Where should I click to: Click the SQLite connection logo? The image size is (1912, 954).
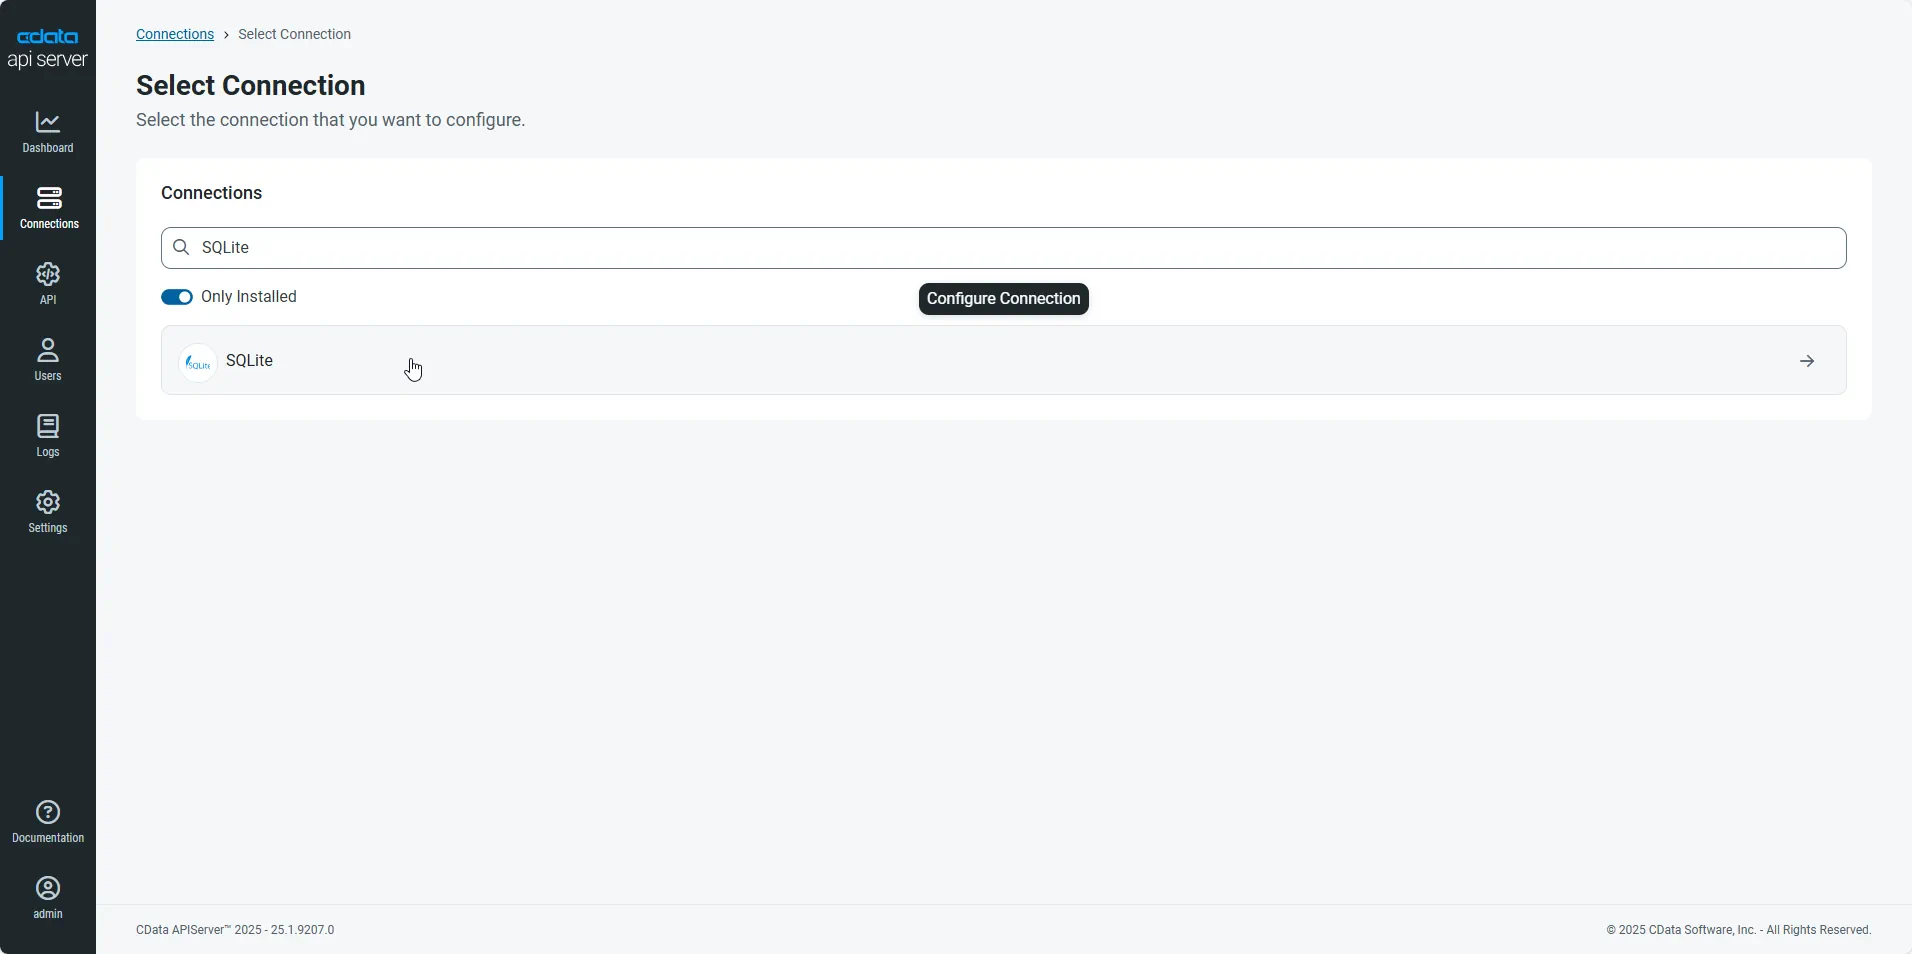pyautogui.click(x=196, y=362)
